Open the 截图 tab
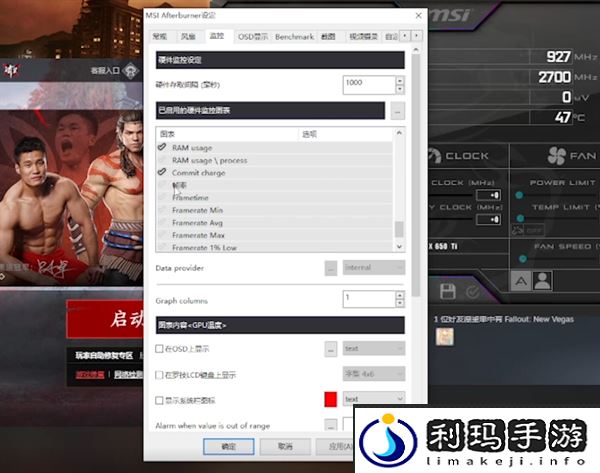600x473 pixels. tap(328, 37)
